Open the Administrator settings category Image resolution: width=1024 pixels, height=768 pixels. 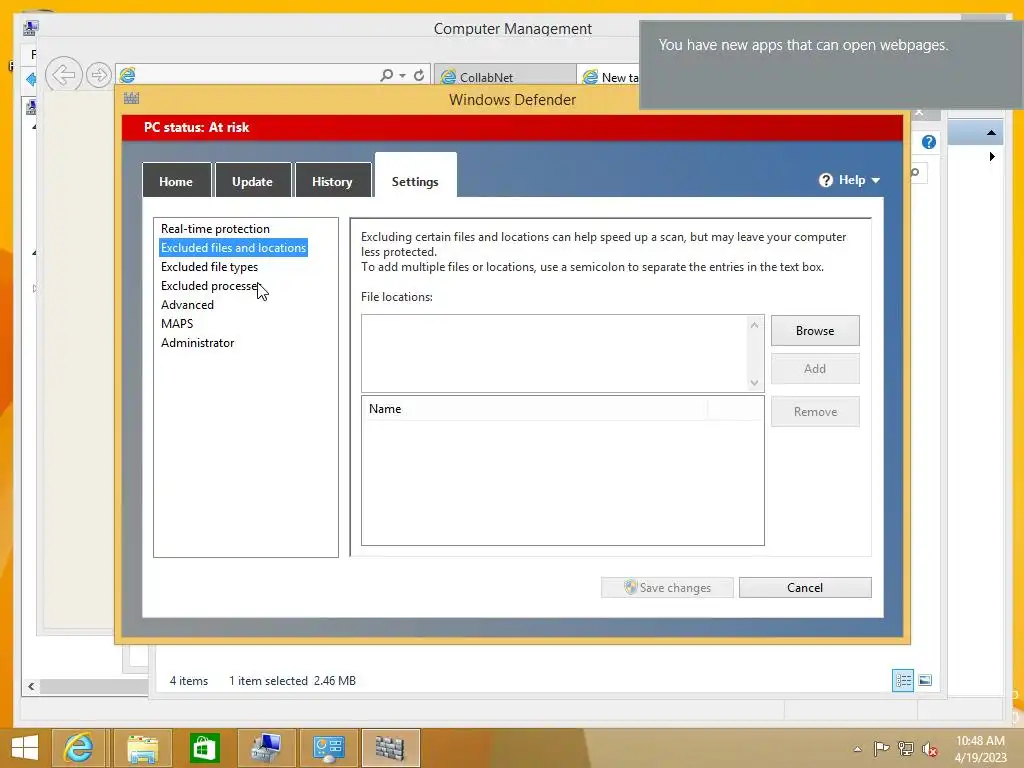pos(197,342)
